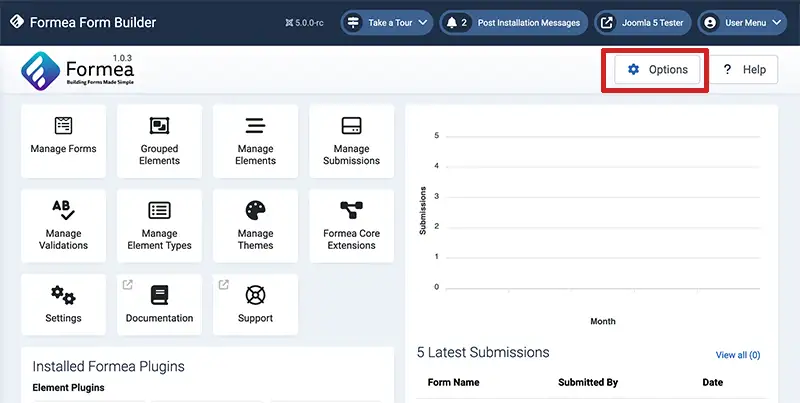
Task: Click the Formea logo in the header
Action: click(78, 71)
